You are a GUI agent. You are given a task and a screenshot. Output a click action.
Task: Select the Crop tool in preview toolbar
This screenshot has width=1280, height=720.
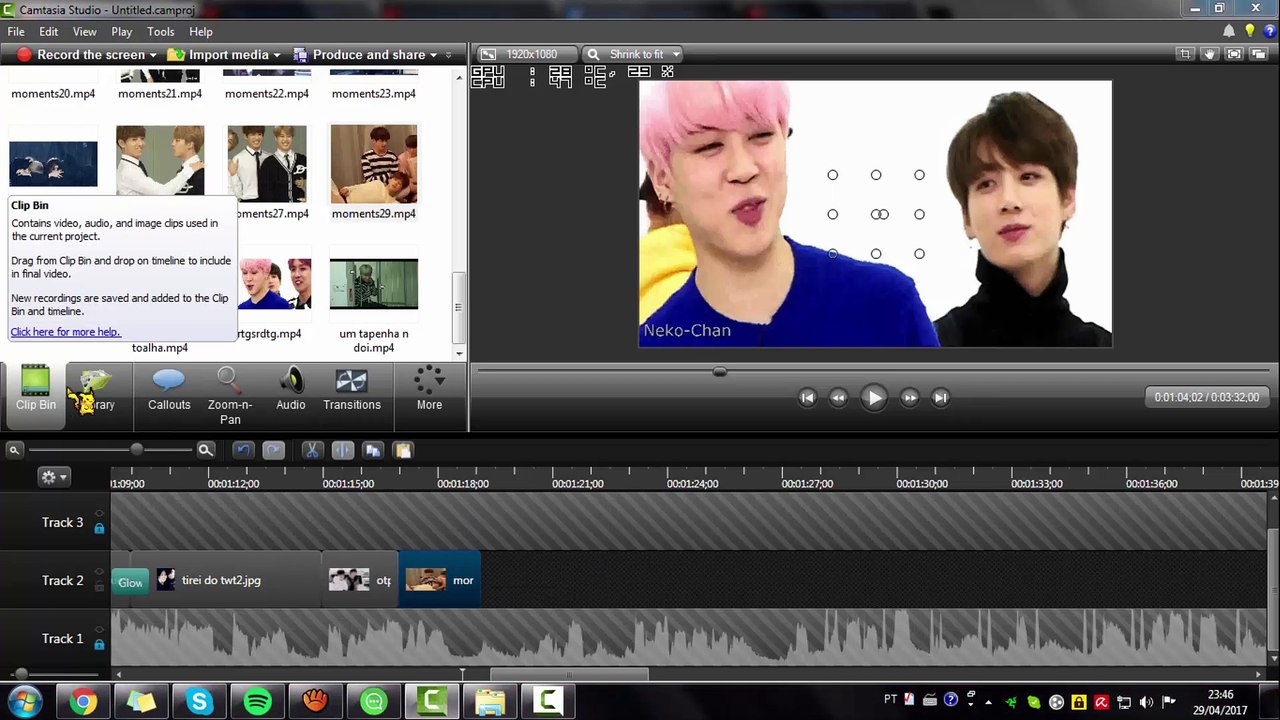[1185, 54]
